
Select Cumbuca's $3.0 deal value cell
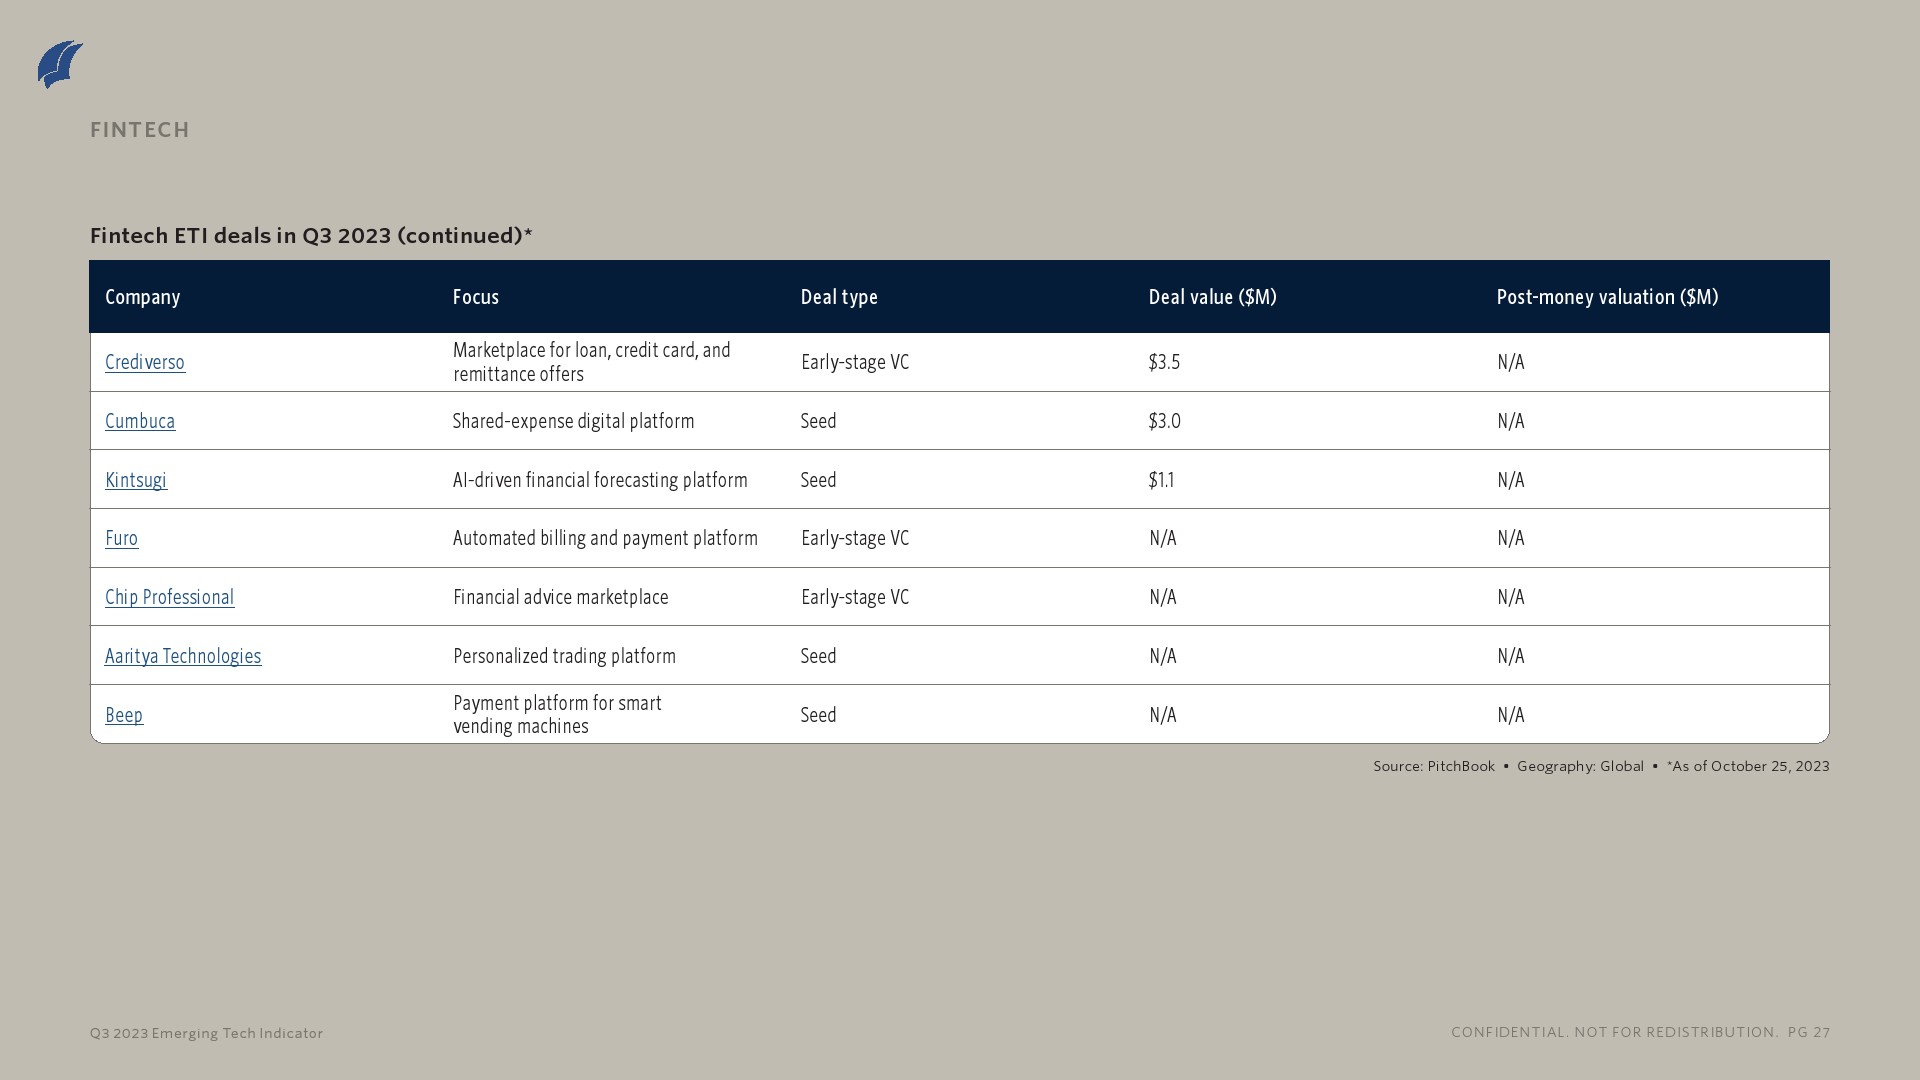coord(1164,421)
